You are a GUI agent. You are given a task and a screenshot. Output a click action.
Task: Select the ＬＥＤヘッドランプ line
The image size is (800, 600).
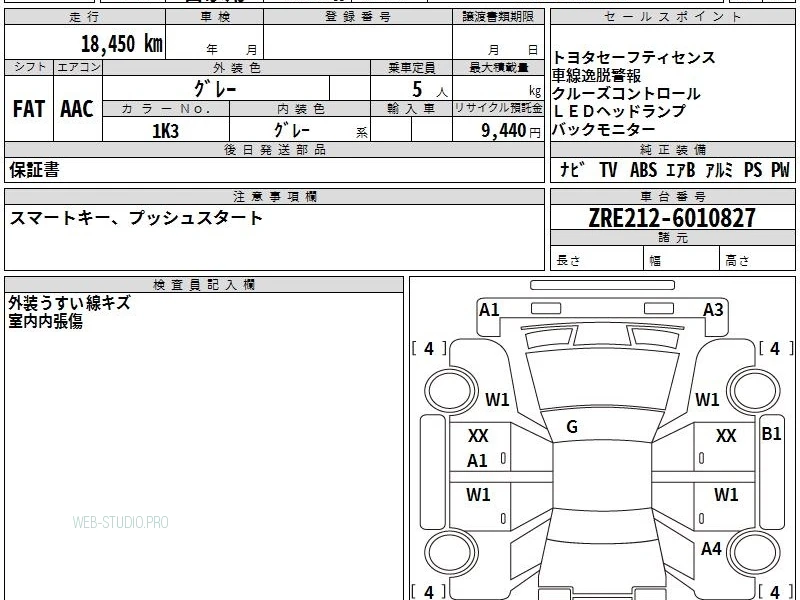click(x=619, y=111)
